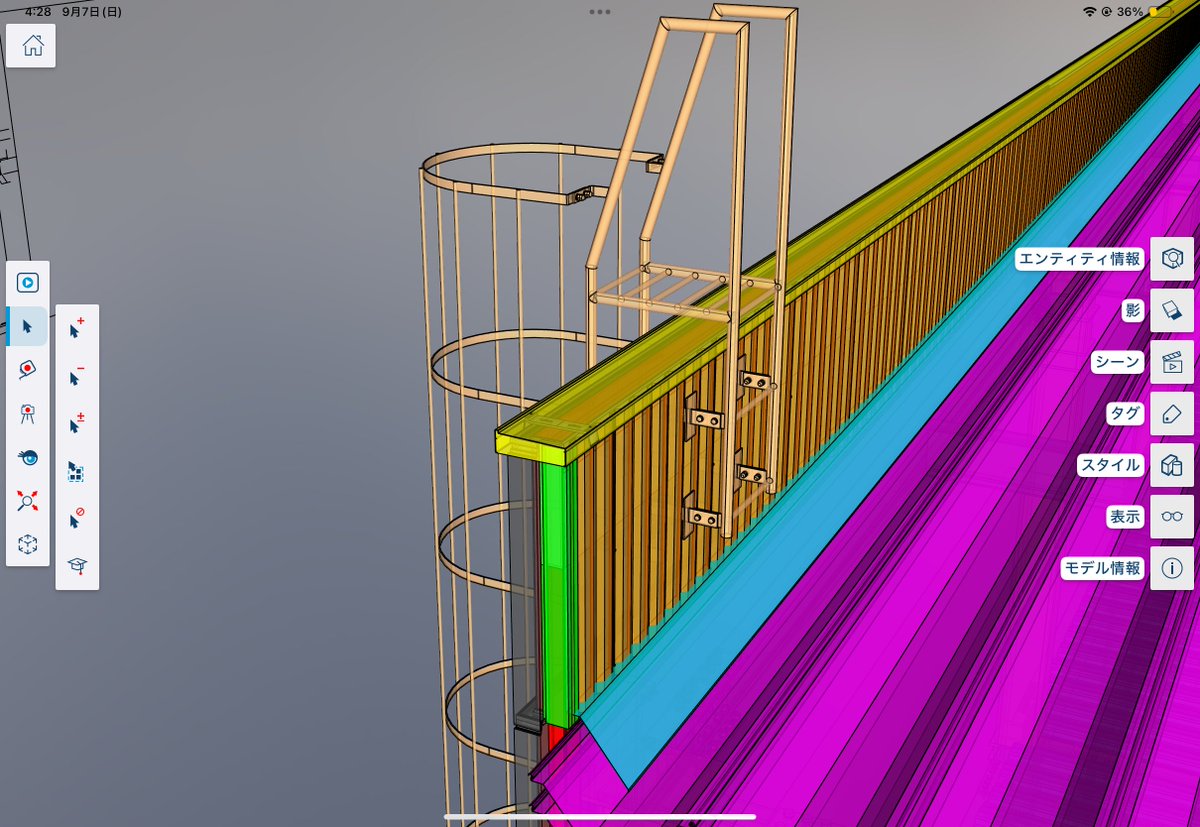This screenshot has width=1200, height=827.
Task: Open Styles via the solids icon
Action: (1171, 465)
